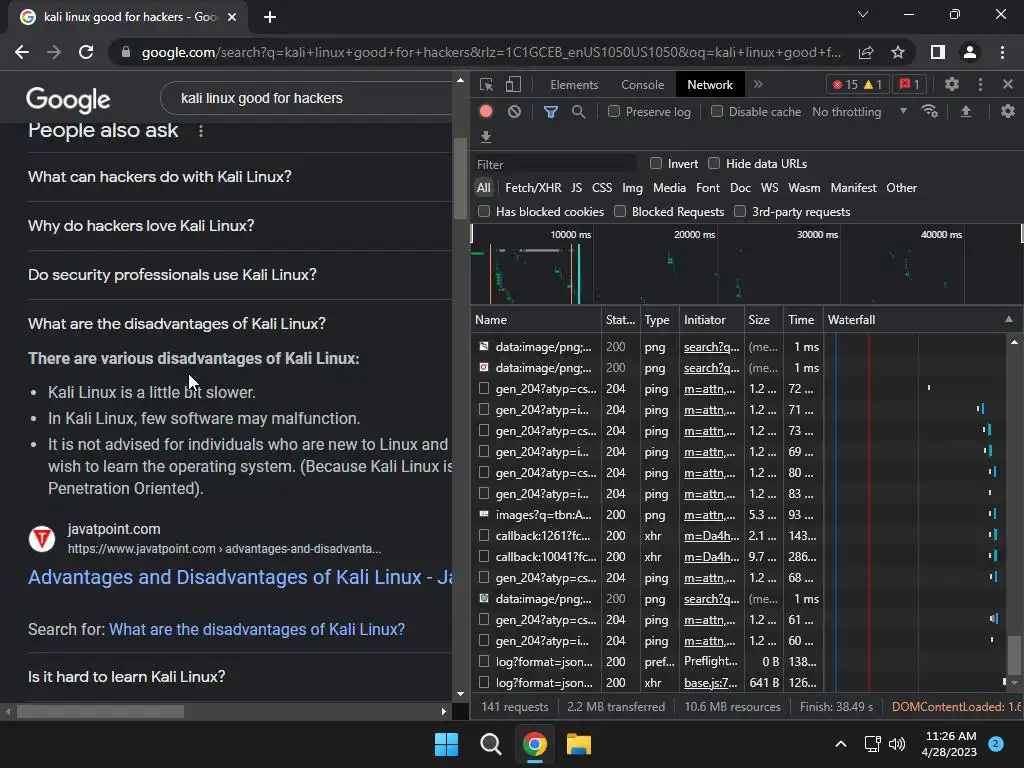Click the request list vertical scrollbar thumb
This screenshot has height=768, width=1024.
tap(1014, 656)
